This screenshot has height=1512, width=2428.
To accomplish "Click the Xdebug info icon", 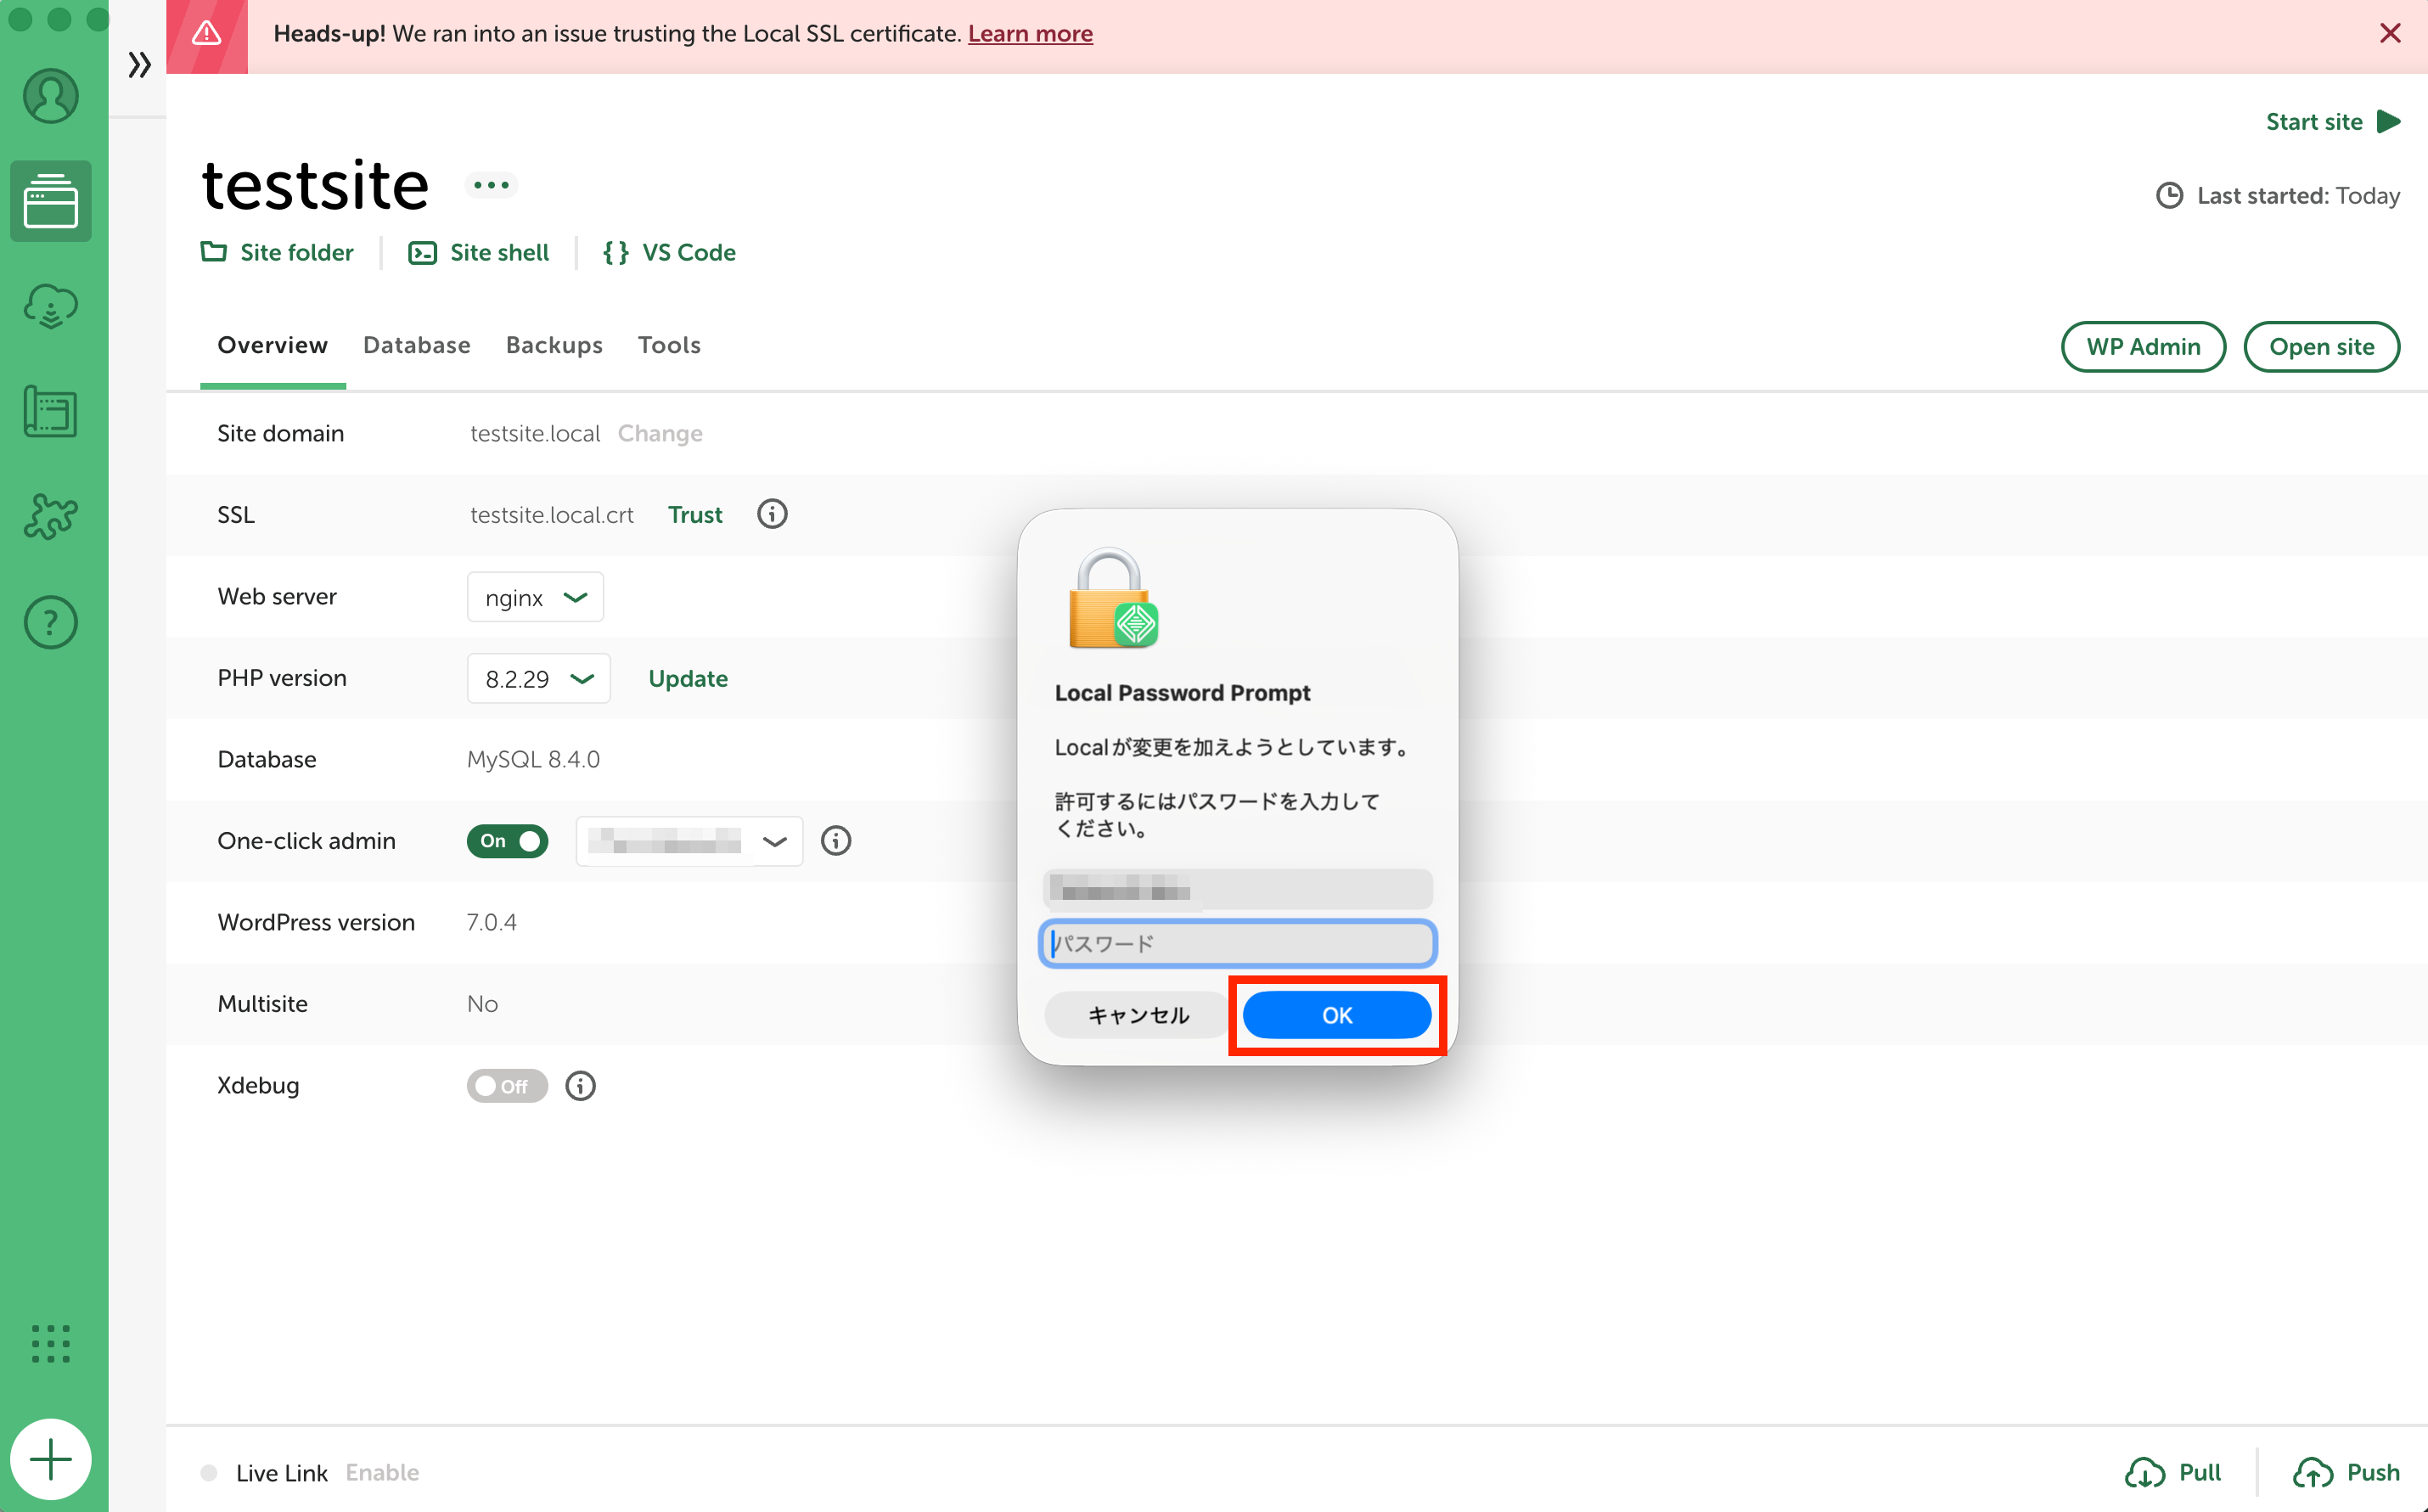I will click(581, 1086).
